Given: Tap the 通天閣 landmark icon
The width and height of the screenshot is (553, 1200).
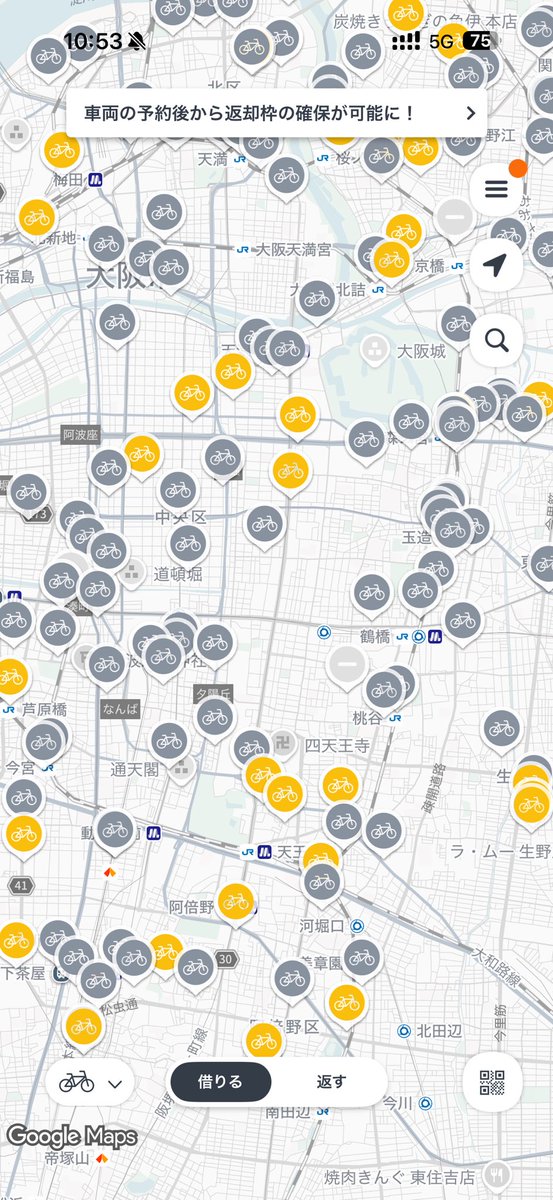Looking at the screenshot, I should 182,769.
